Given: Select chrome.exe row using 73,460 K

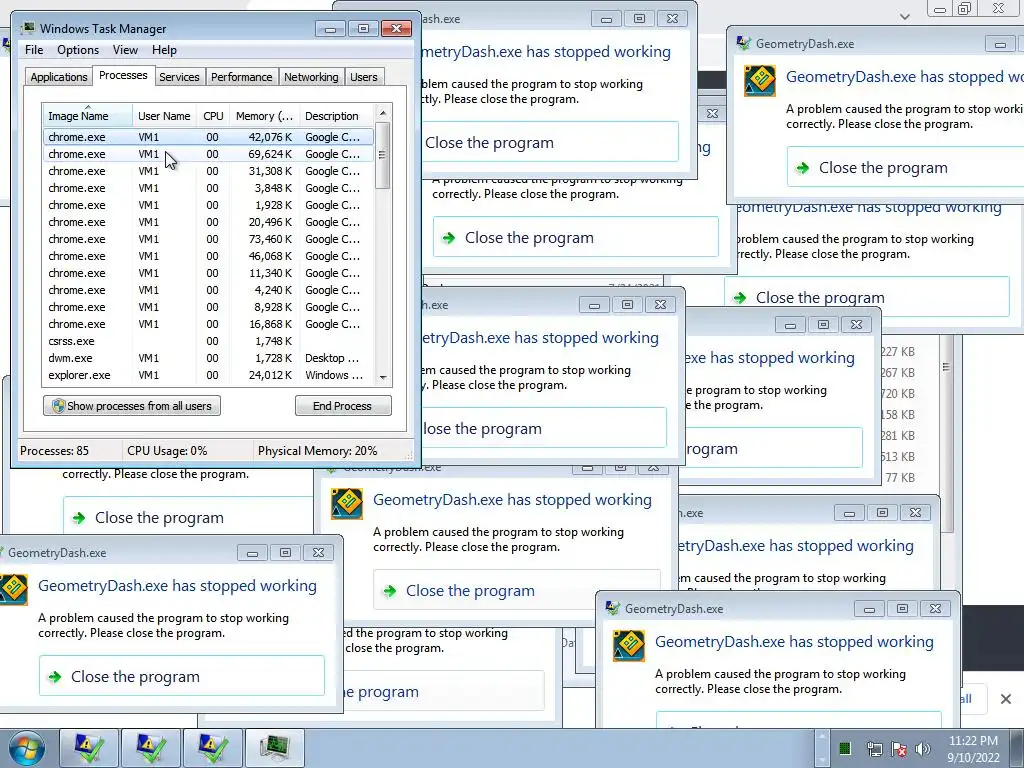Looking at the screenshot, I should [x=209, y=239].
